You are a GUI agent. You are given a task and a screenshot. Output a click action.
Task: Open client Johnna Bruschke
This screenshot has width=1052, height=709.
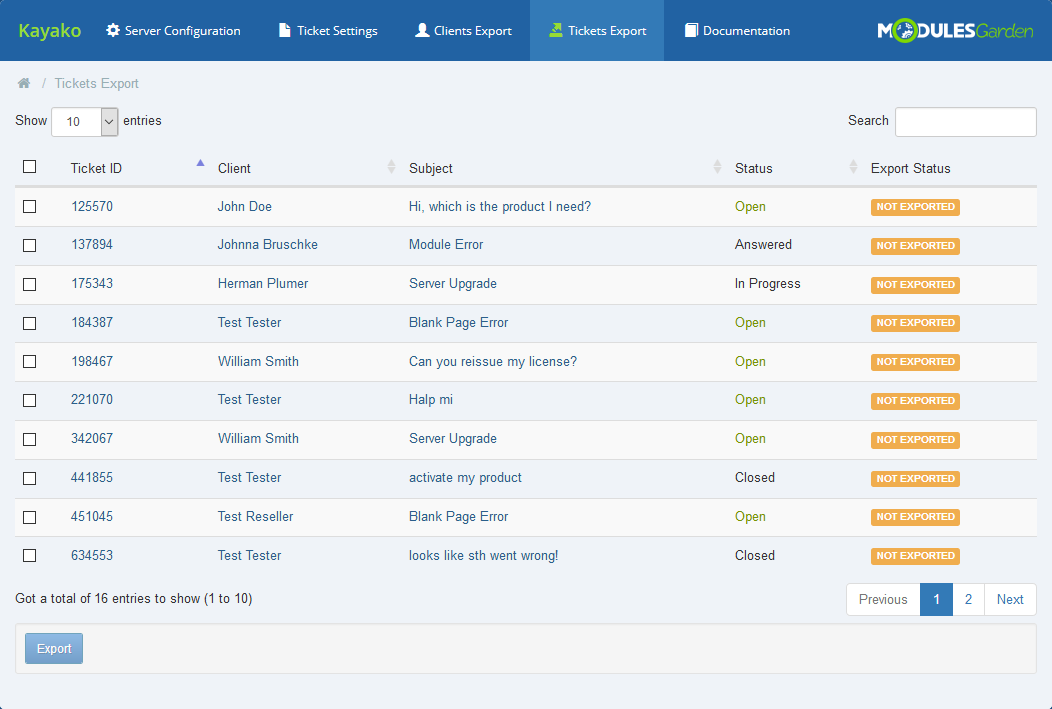tap(268, 245)
